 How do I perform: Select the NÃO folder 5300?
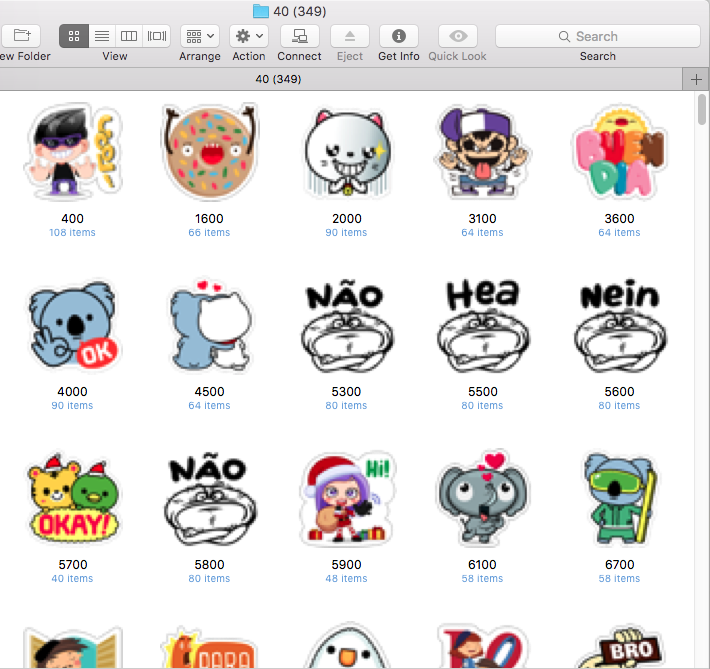click(347, 327)
